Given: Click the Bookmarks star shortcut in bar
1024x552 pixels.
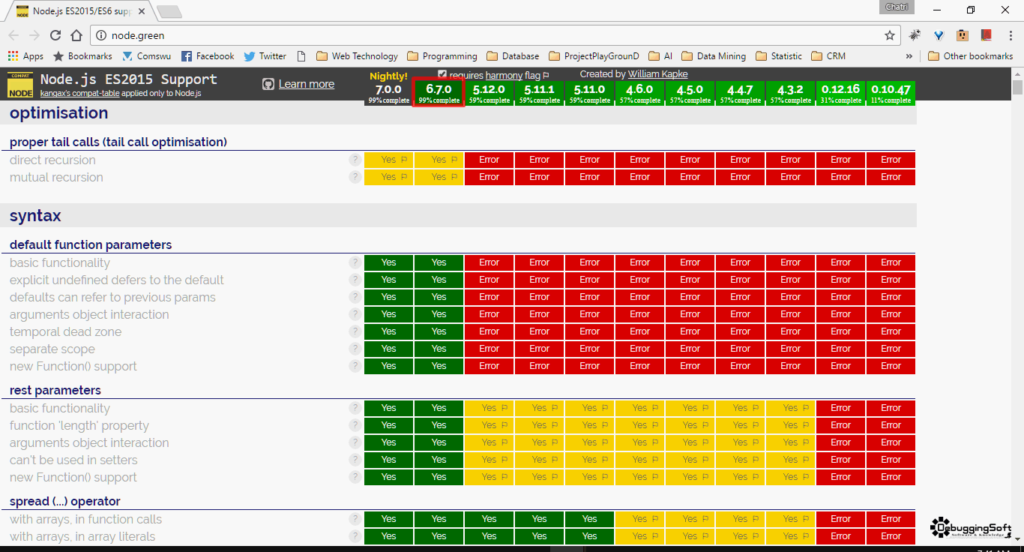Looking at the screenshot, I should tap(82, 56).
